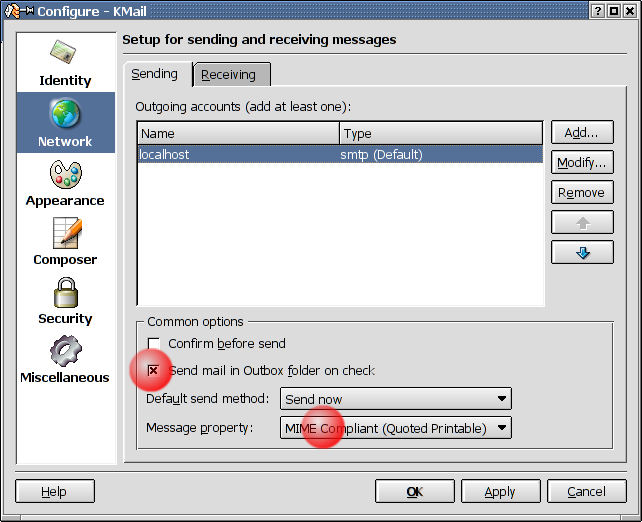Sort accounts by Type column header
642x522 pixels.
click(441, 133)
